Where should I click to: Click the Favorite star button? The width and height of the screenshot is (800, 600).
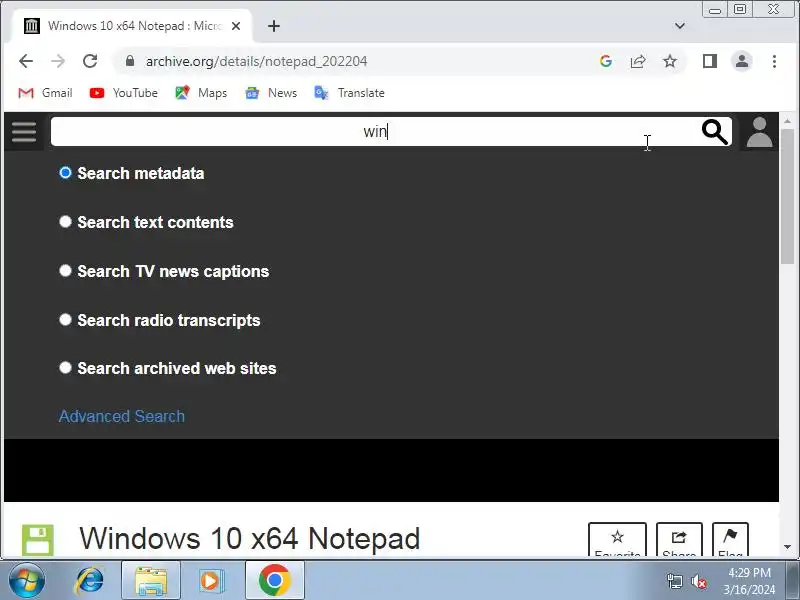pos(617,539)
